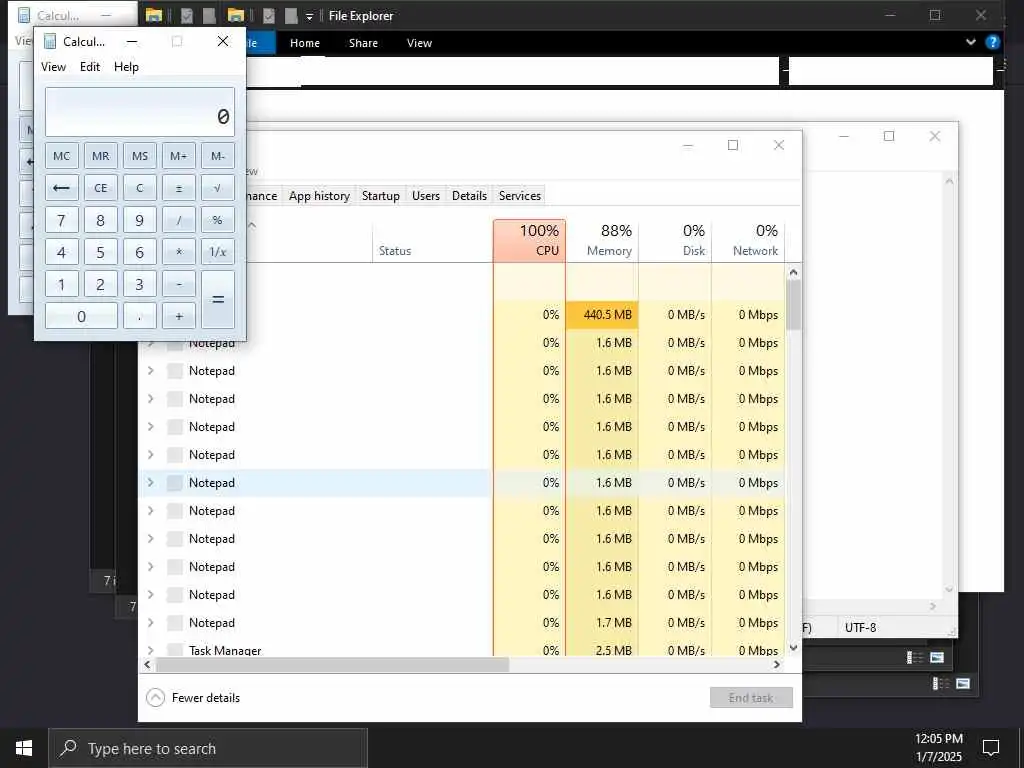Switch to the Startup tab in Task Manager
This screenshot has width=1024, height=768.
click(x=381, y=196)
